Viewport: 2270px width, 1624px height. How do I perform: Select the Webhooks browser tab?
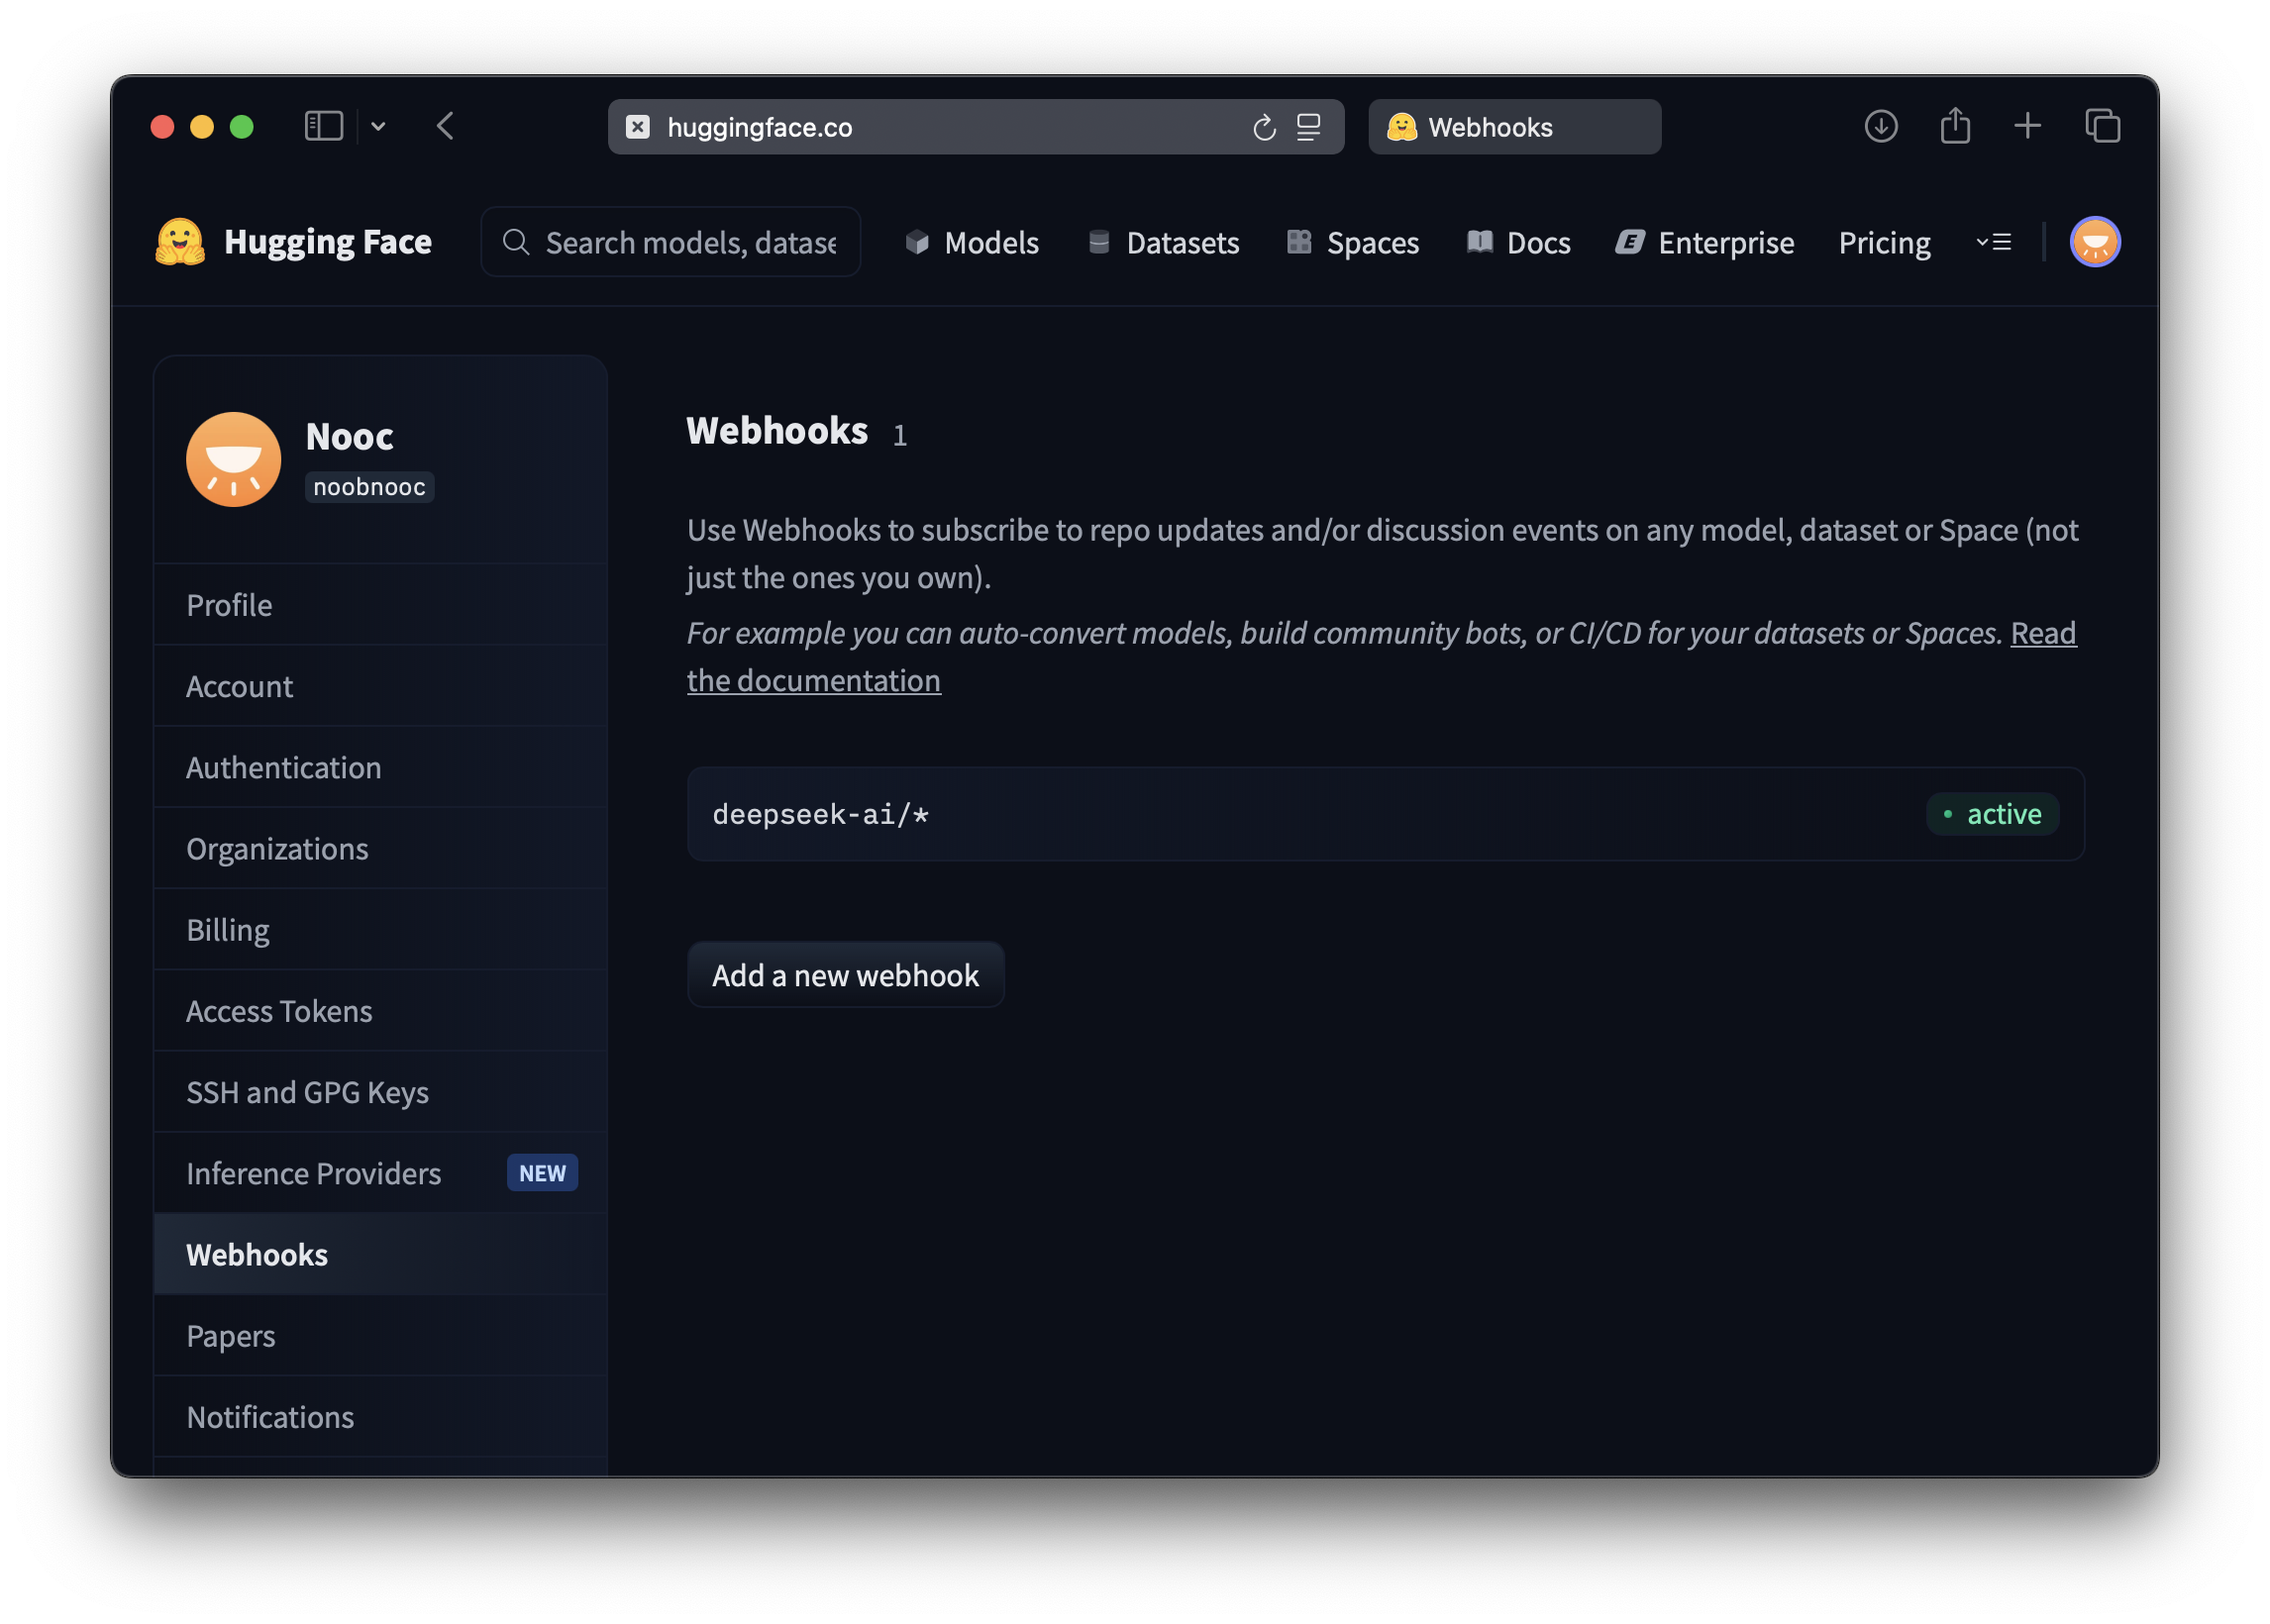pos(1514,127)
